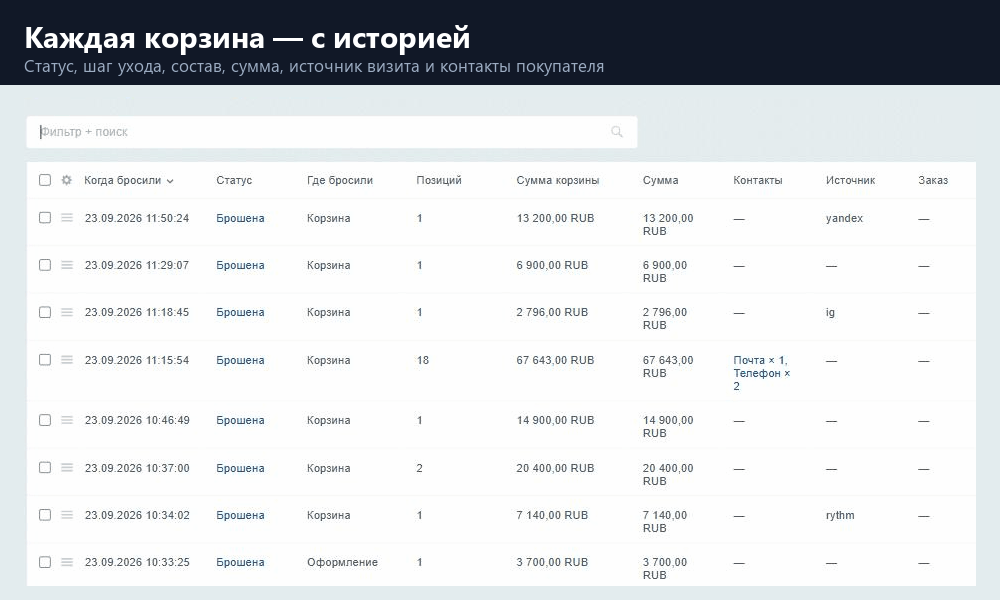The width and height of the screenshot is (1000, 600).
Task: Open 'Брошена' link for 67 643,00 RUB cart
Action: point(240,360)
